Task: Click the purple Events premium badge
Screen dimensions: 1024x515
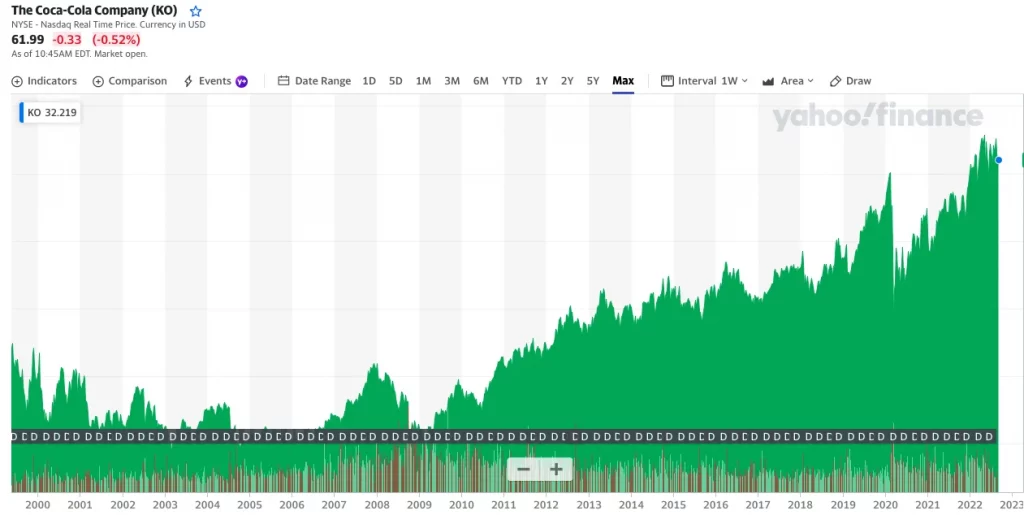Action: [x=241, y=81]
